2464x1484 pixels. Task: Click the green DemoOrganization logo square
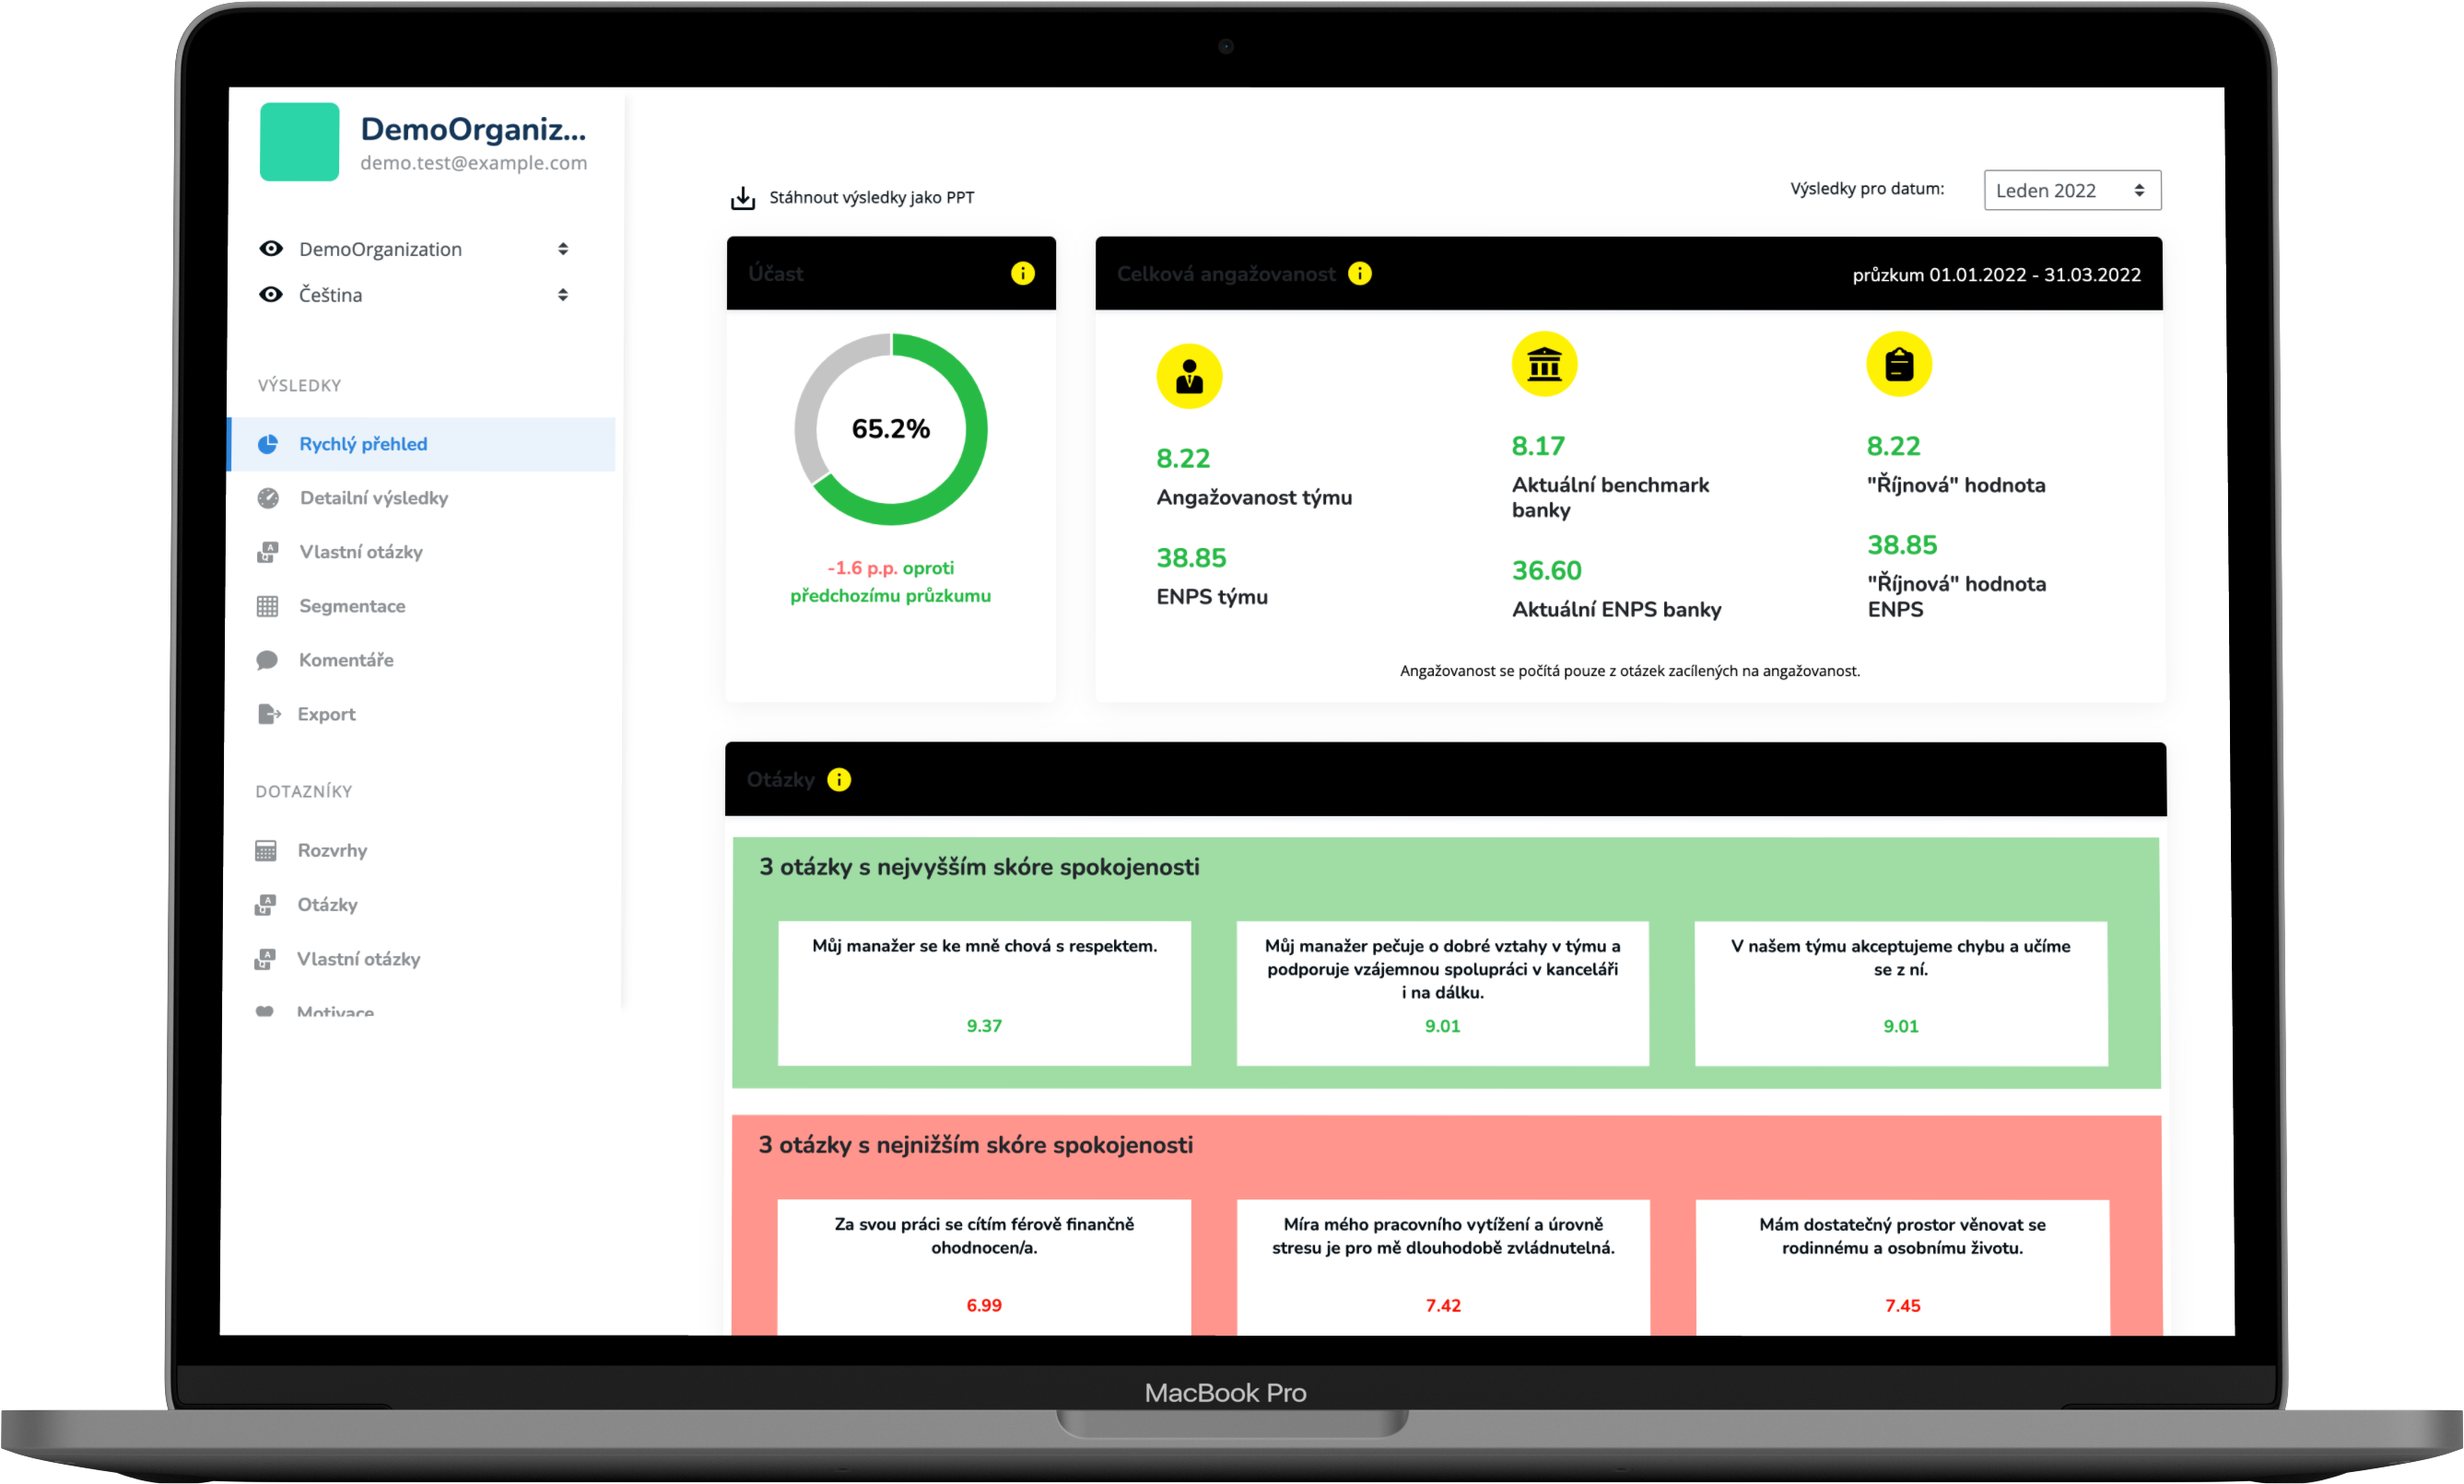point(299,142)
